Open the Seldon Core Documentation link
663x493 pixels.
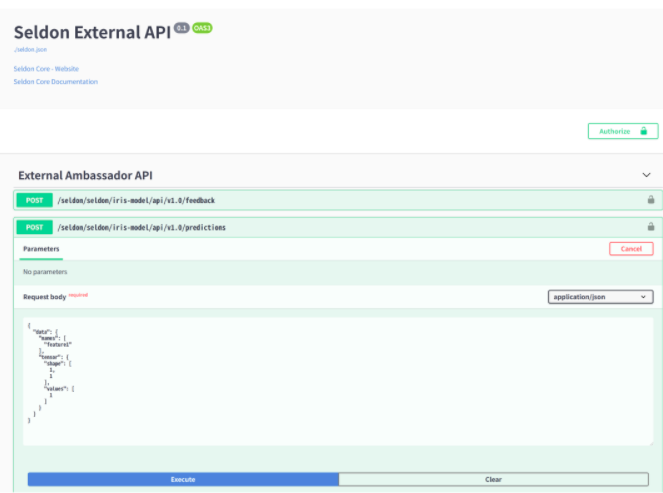(x=55, y=82)
